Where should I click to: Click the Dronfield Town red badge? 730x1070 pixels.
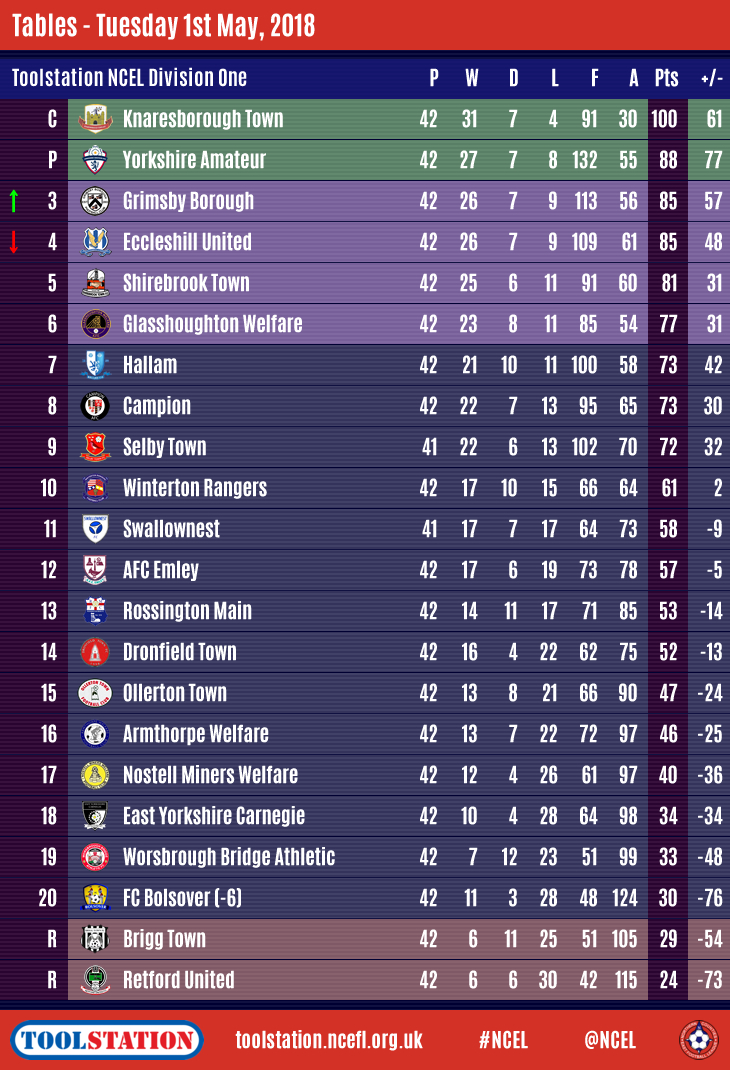click(95, 652)
